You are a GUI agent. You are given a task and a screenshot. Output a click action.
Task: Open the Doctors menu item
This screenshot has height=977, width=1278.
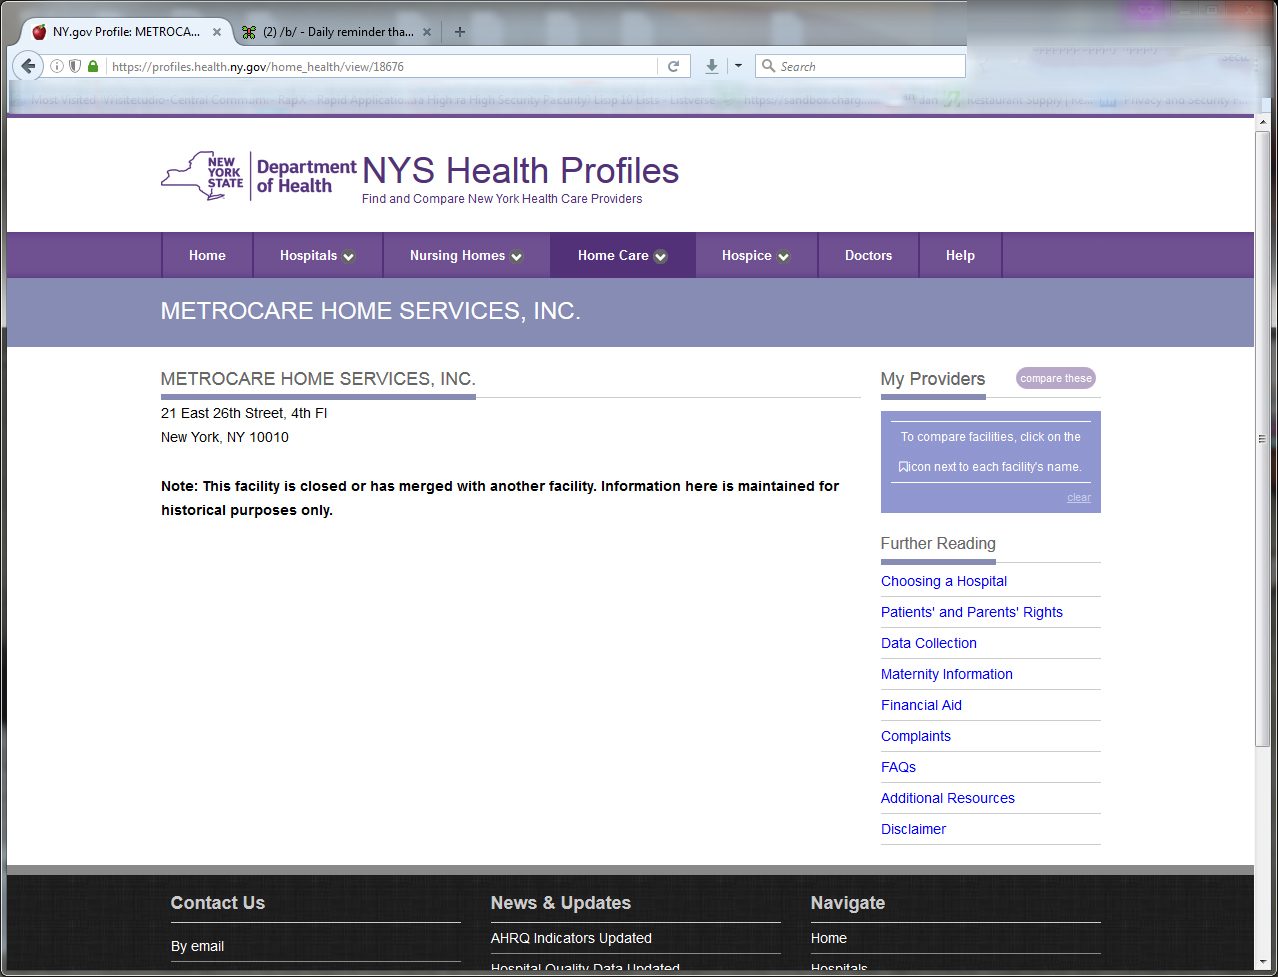point(868,255)
